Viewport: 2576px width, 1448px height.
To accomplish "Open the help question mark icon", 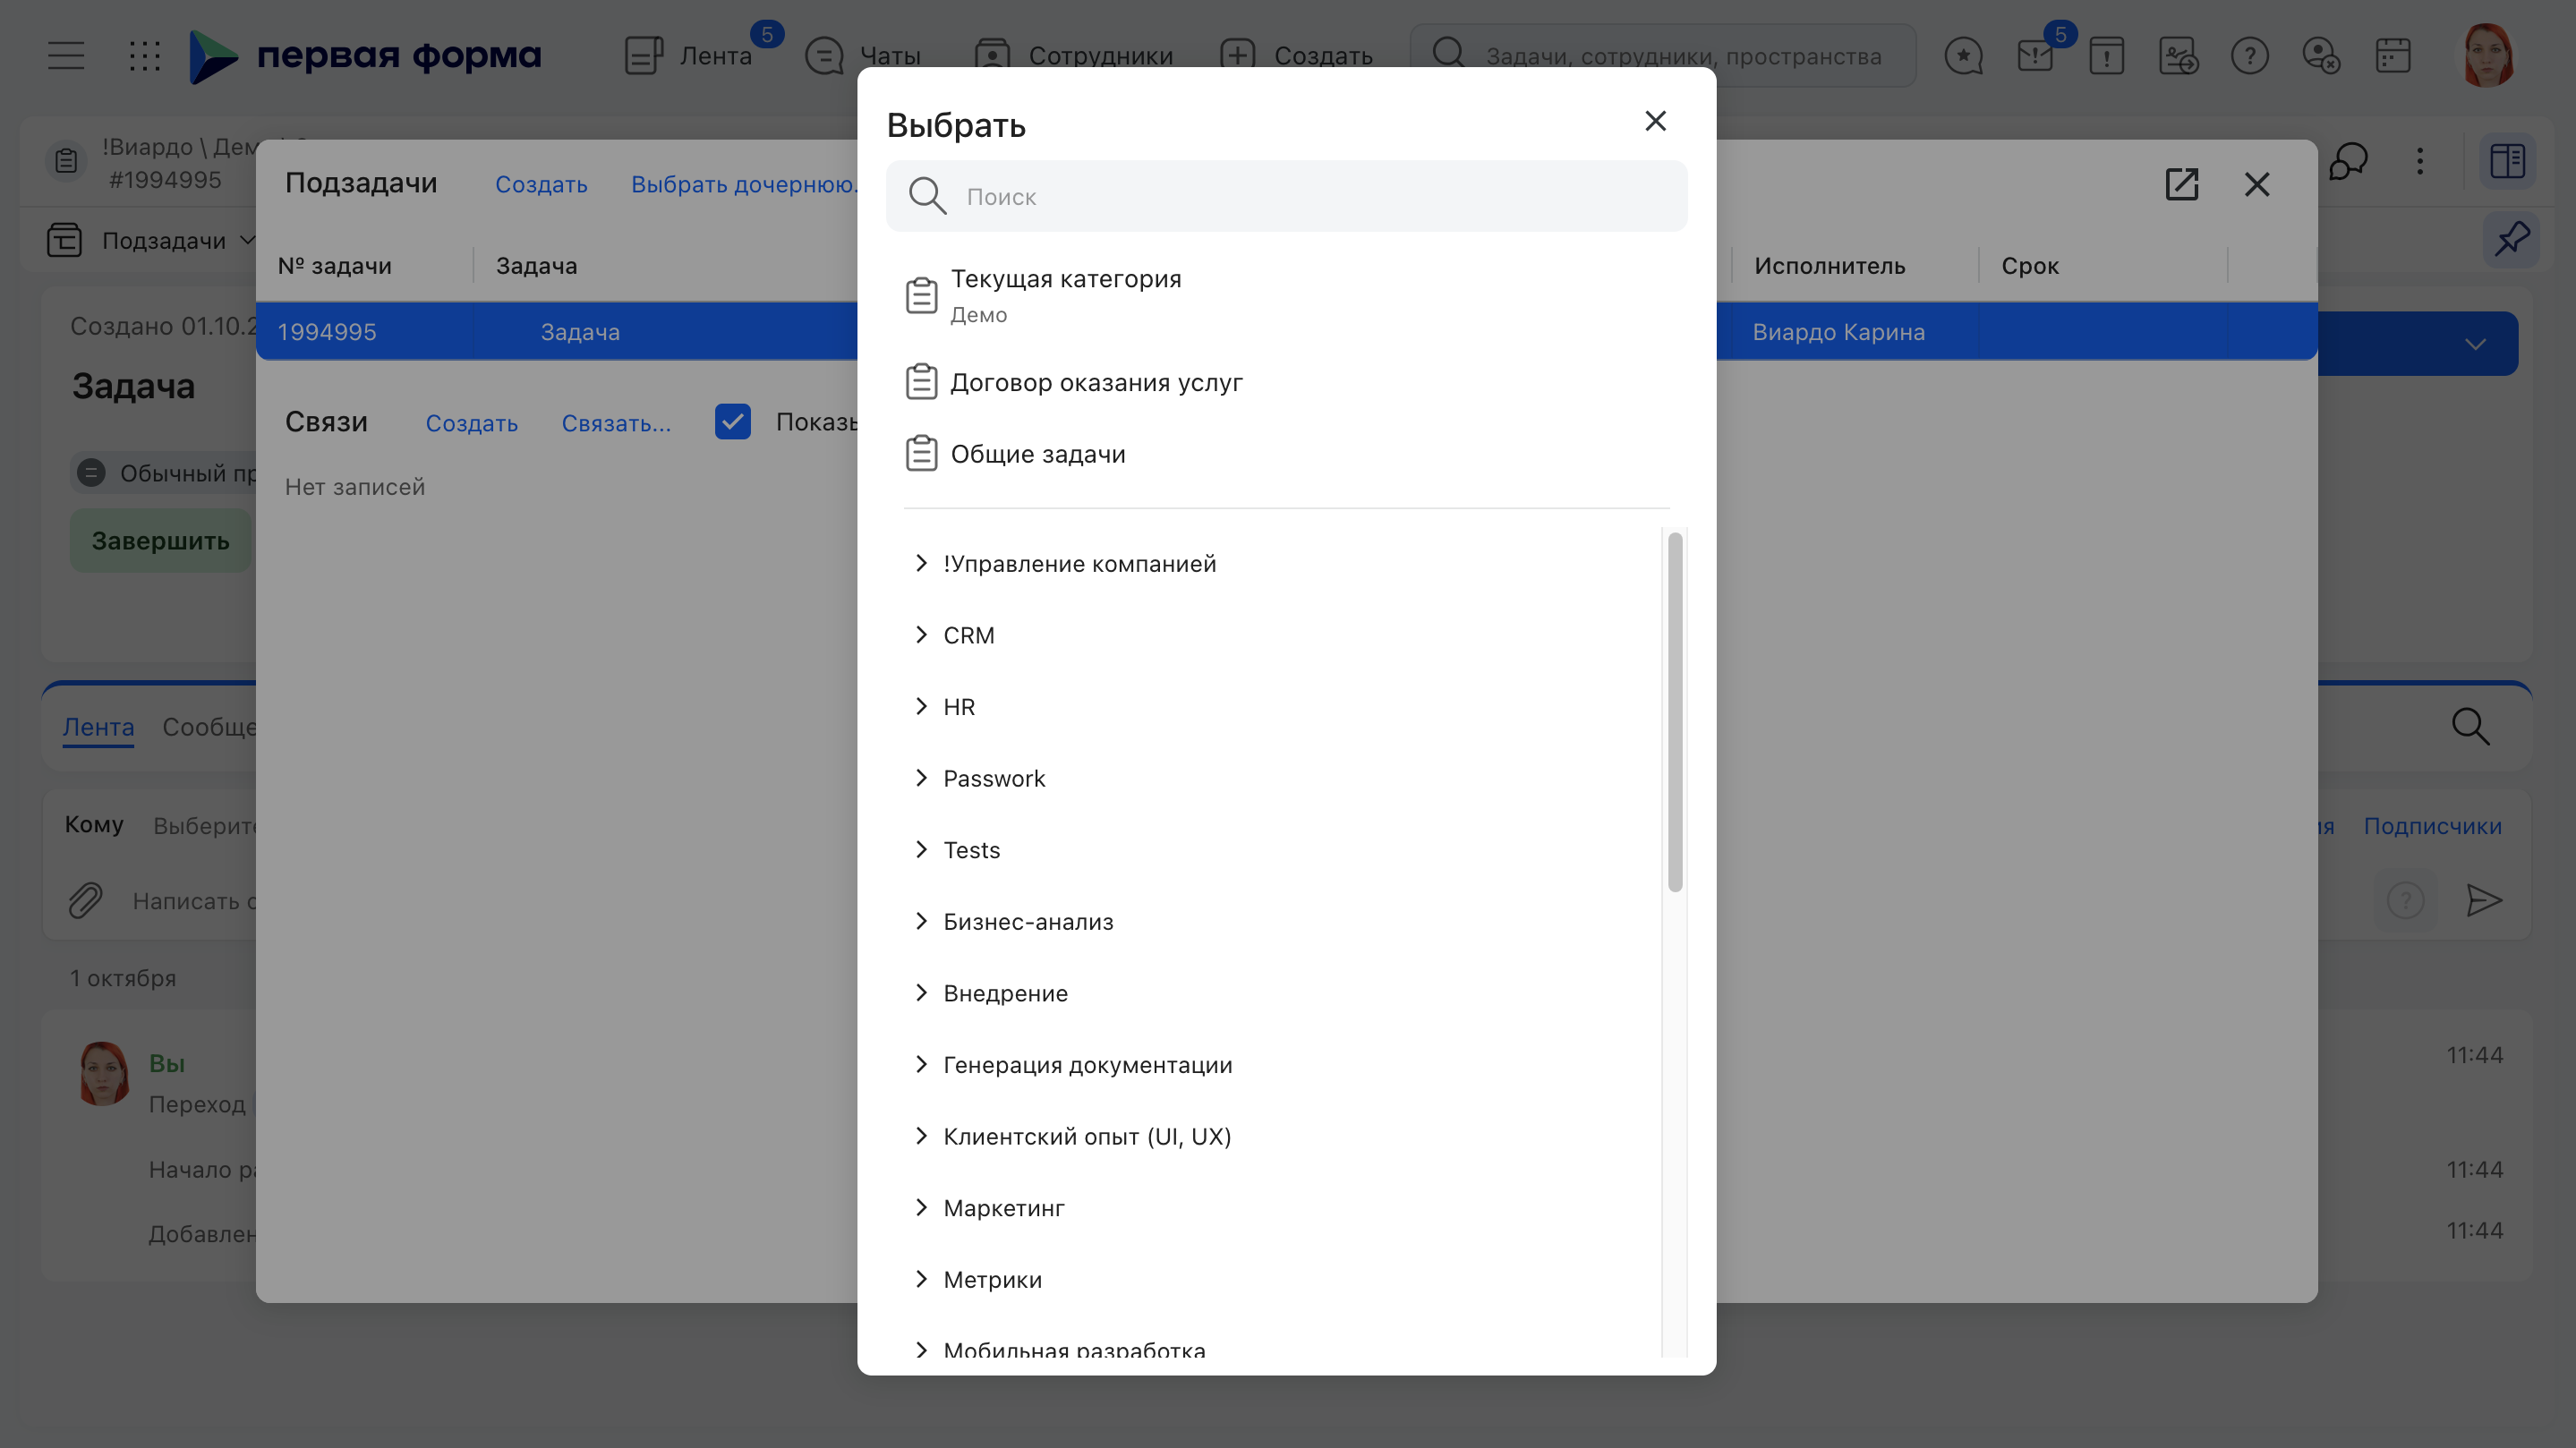I will point(2249,56).
